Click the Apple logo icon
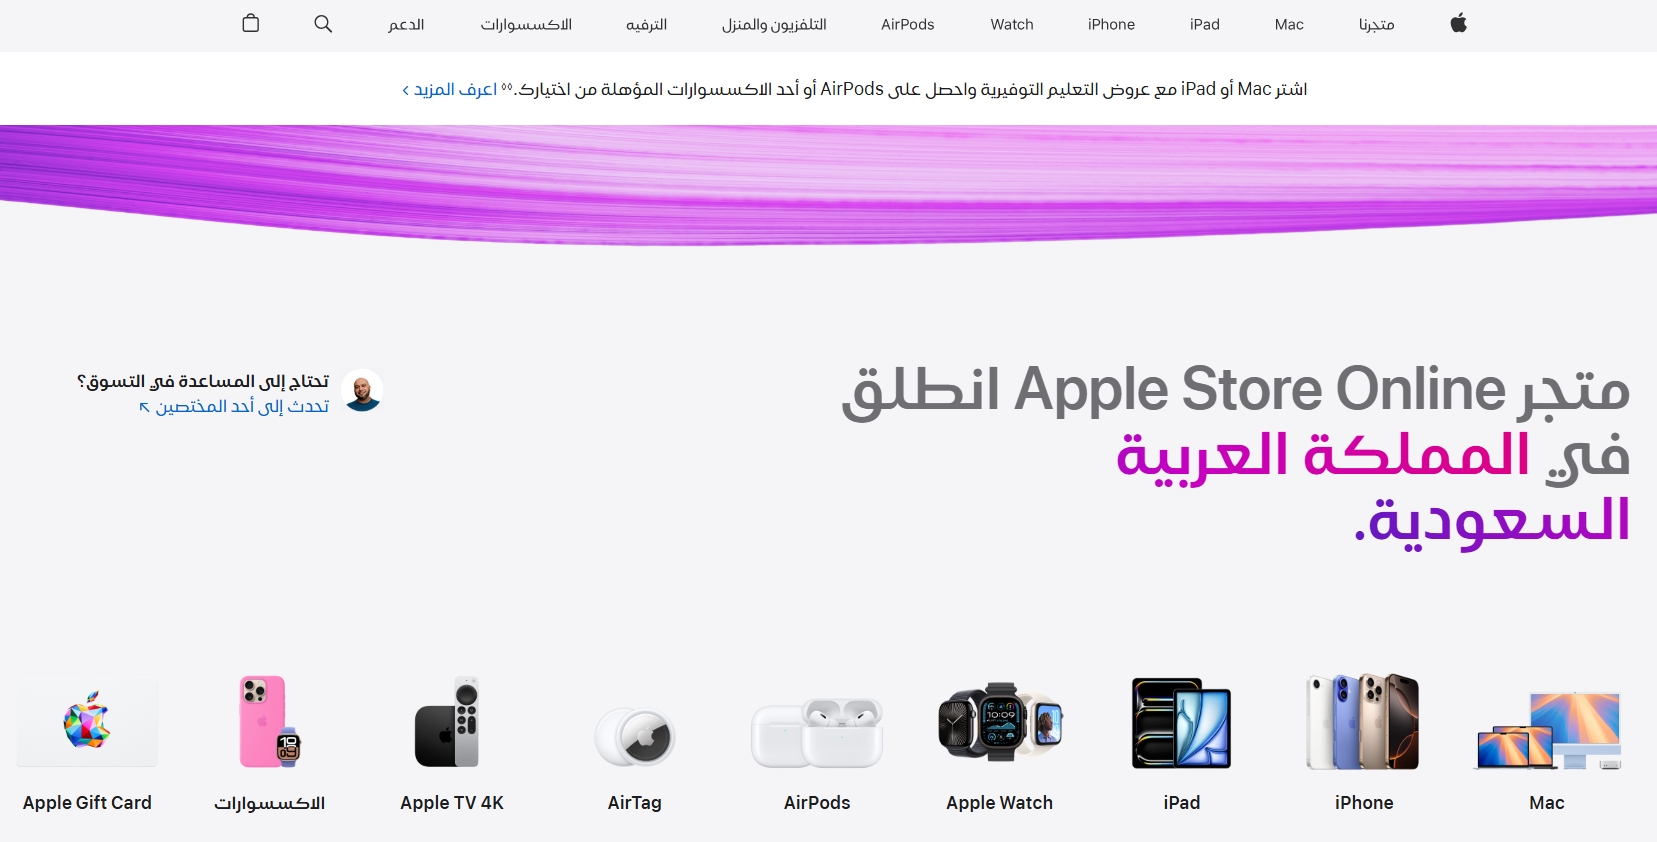Screen dimensions: 1657x842 tap(1458, 23)
